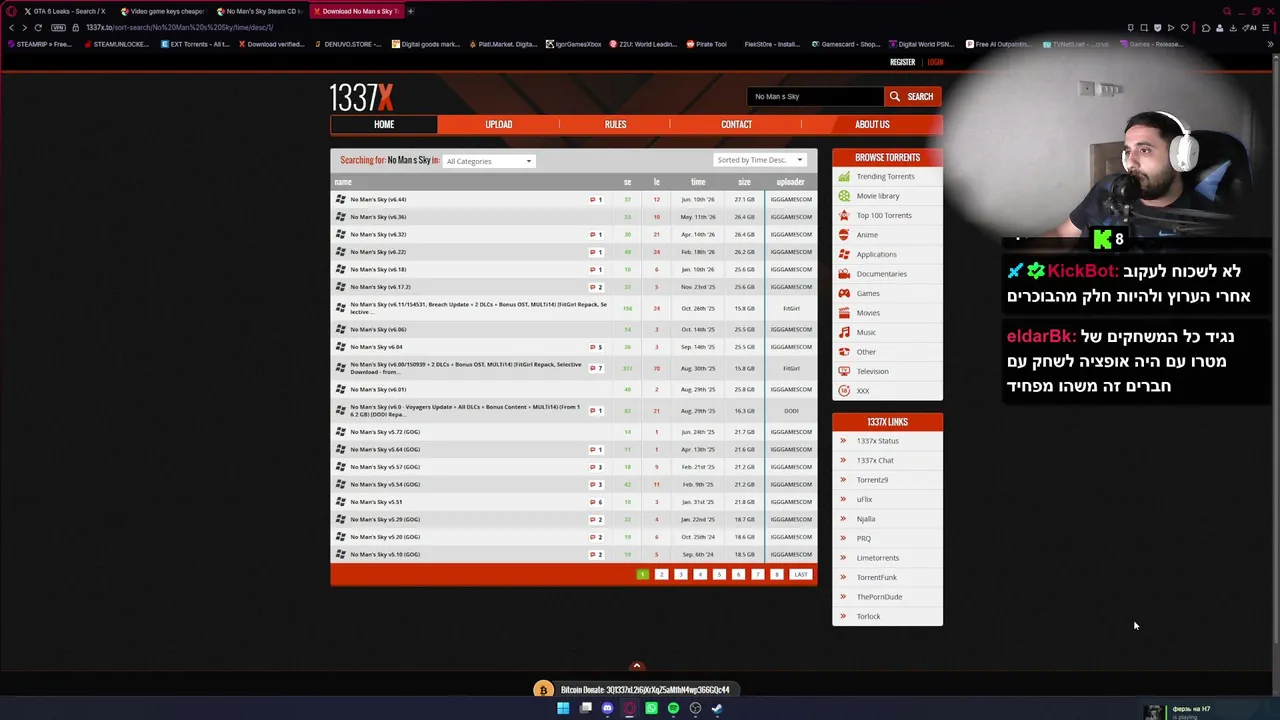Click the heart bookmark icon in browser toolbar
The width and height of the screenshot is (1280, 720).
click(1184, 27)
